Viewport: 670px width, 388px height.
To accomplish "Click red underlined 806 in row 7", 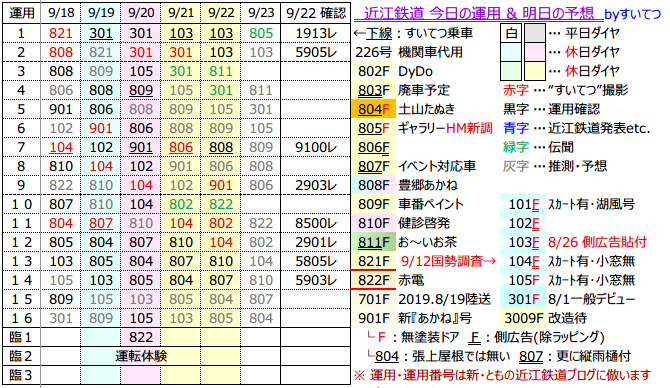I will (x=181, y=147).
